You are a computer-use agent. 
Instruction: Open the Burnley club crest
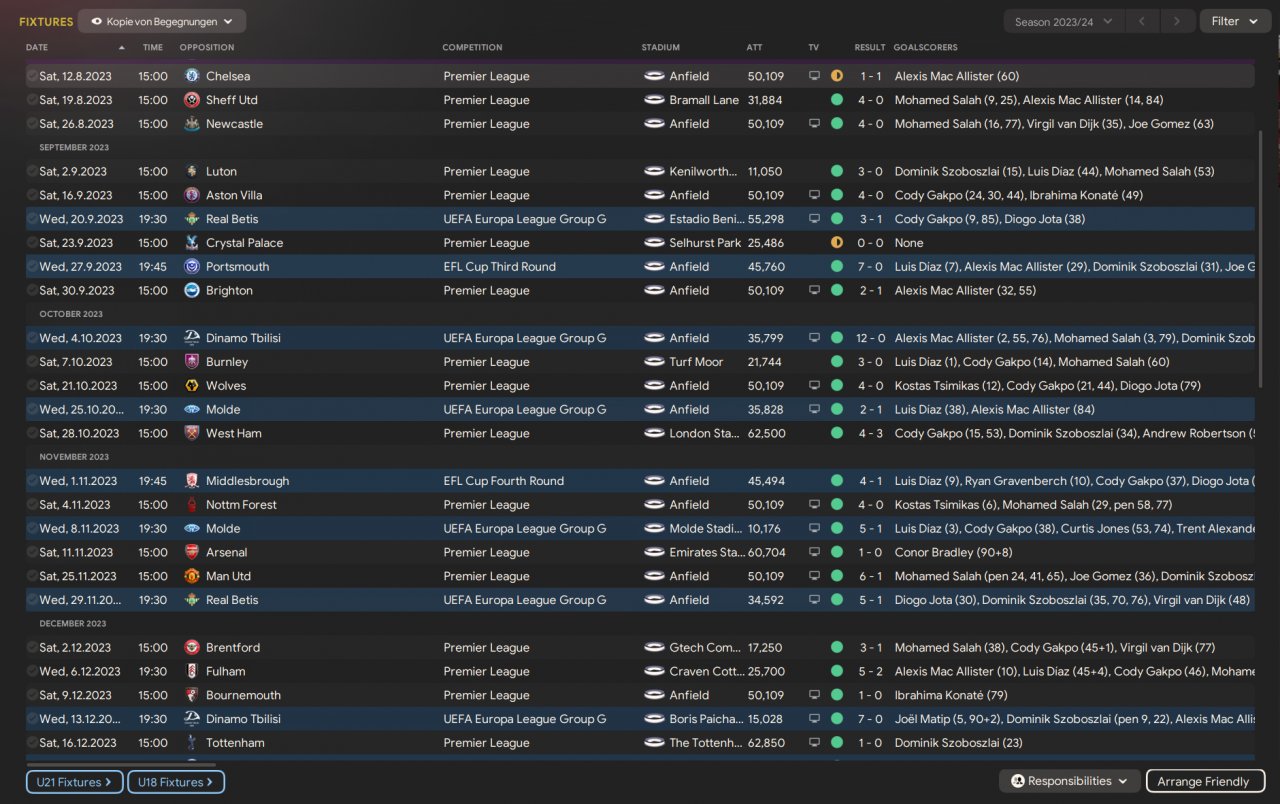[192, 362]
